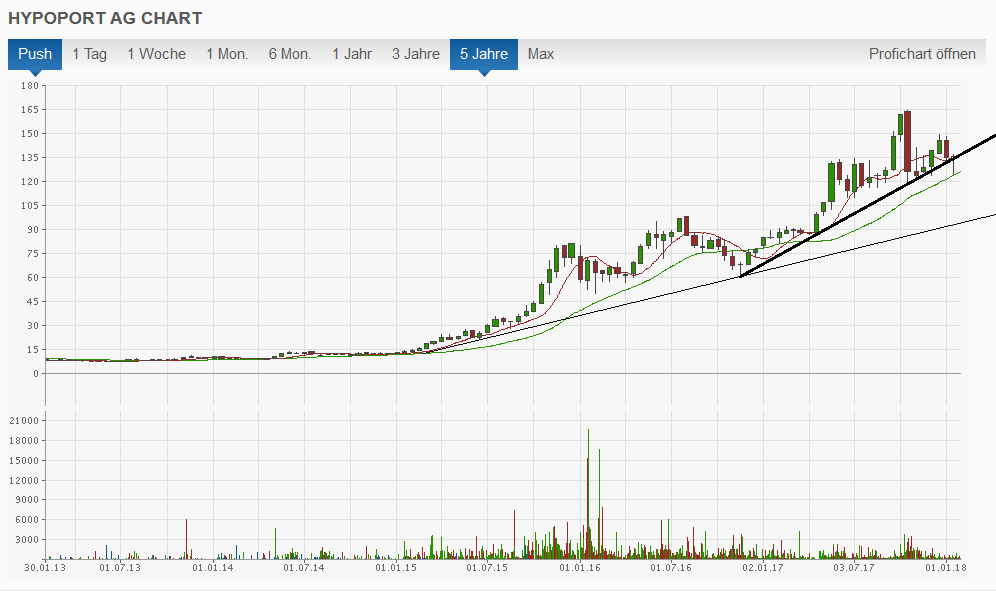
Task: Switch chart to 1 Woche range
Action: [x=156, y=54]
